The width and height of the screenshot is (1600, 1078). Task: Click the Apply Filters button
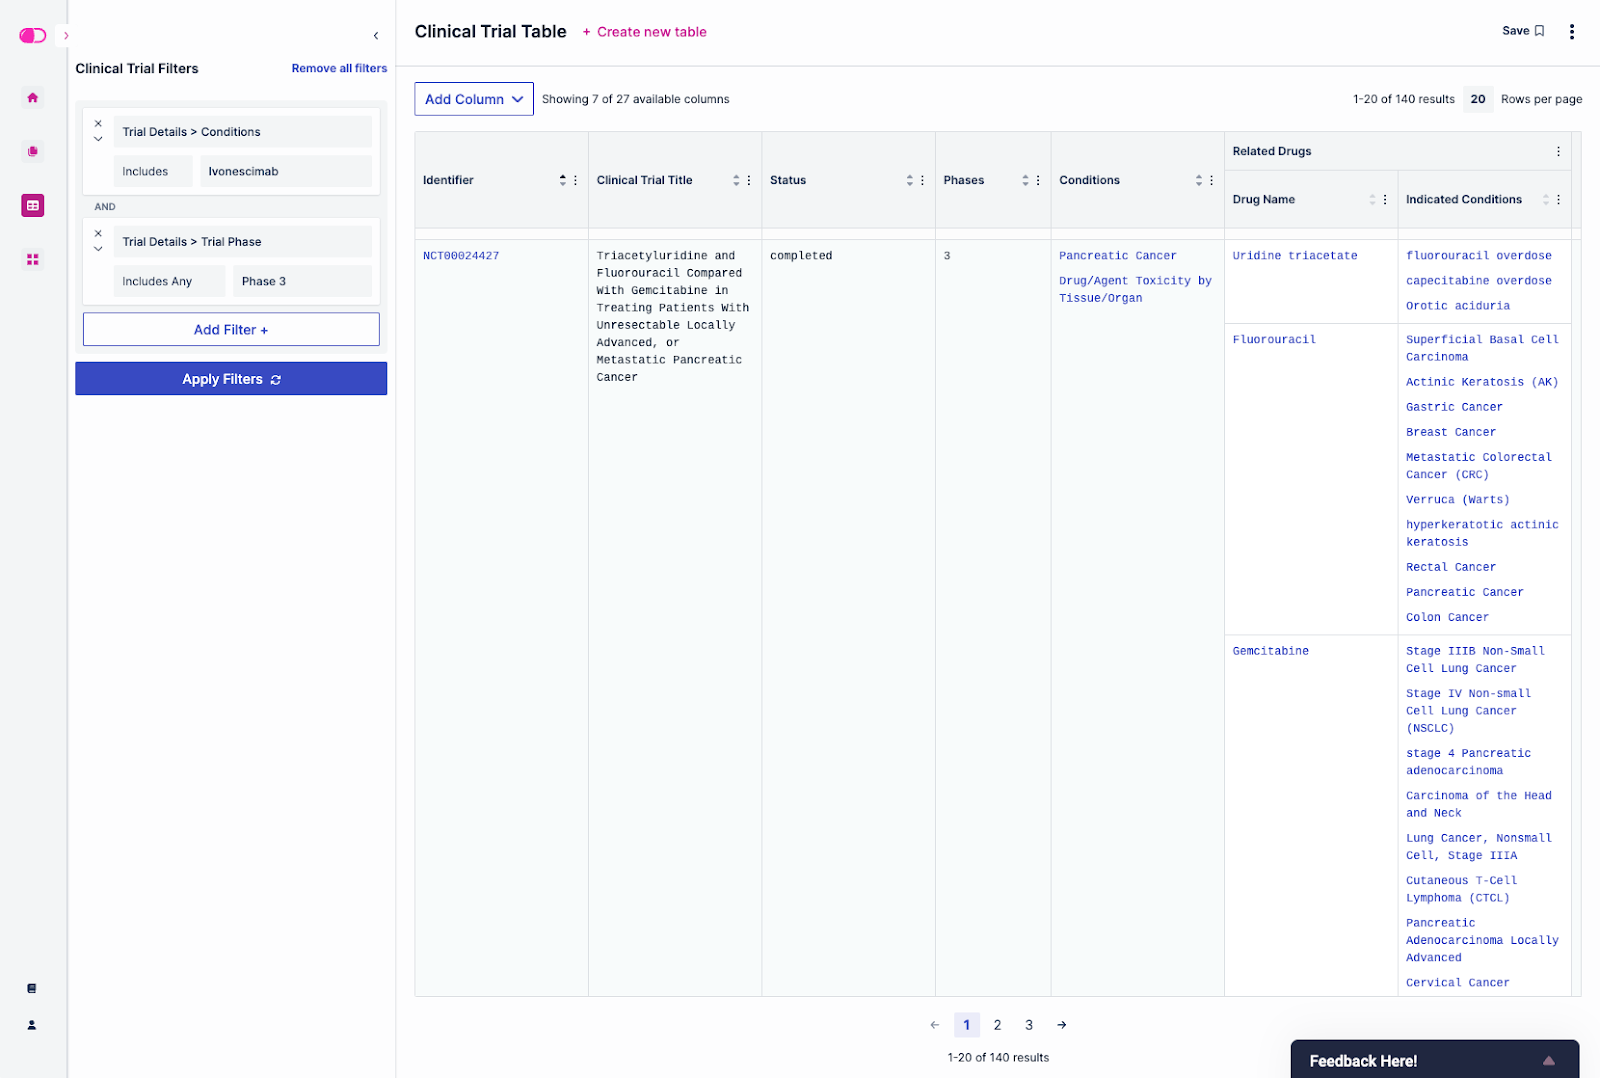pyautogui.click(x=231, y=379)
